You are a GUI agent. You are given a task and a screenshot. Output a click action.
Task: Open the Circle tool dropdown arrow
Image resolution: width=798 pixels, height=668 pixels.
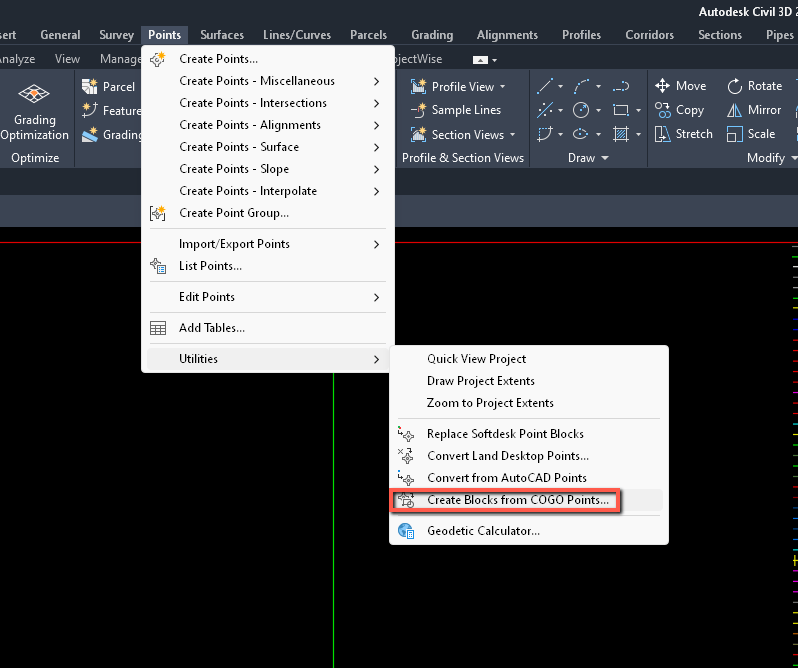[598, 110]
